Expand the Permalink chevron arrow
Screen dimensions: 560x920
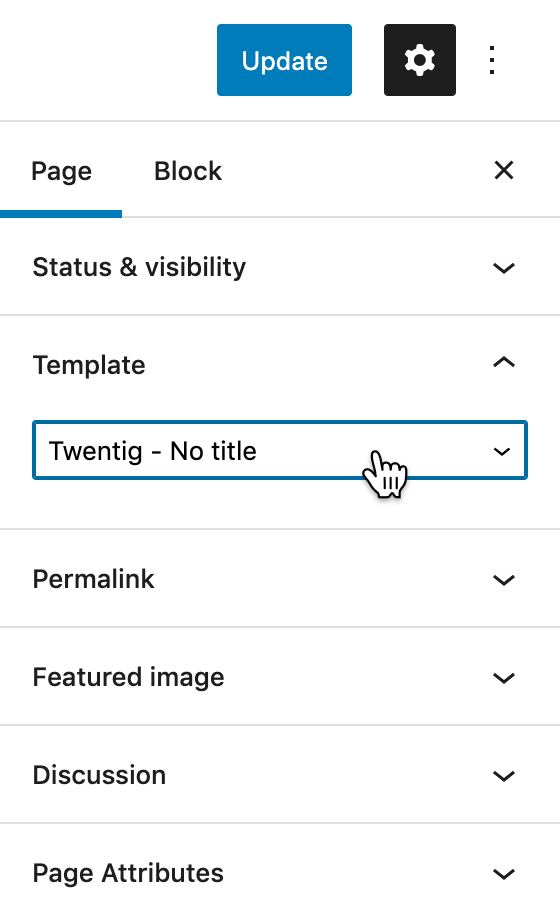[504, 580]
